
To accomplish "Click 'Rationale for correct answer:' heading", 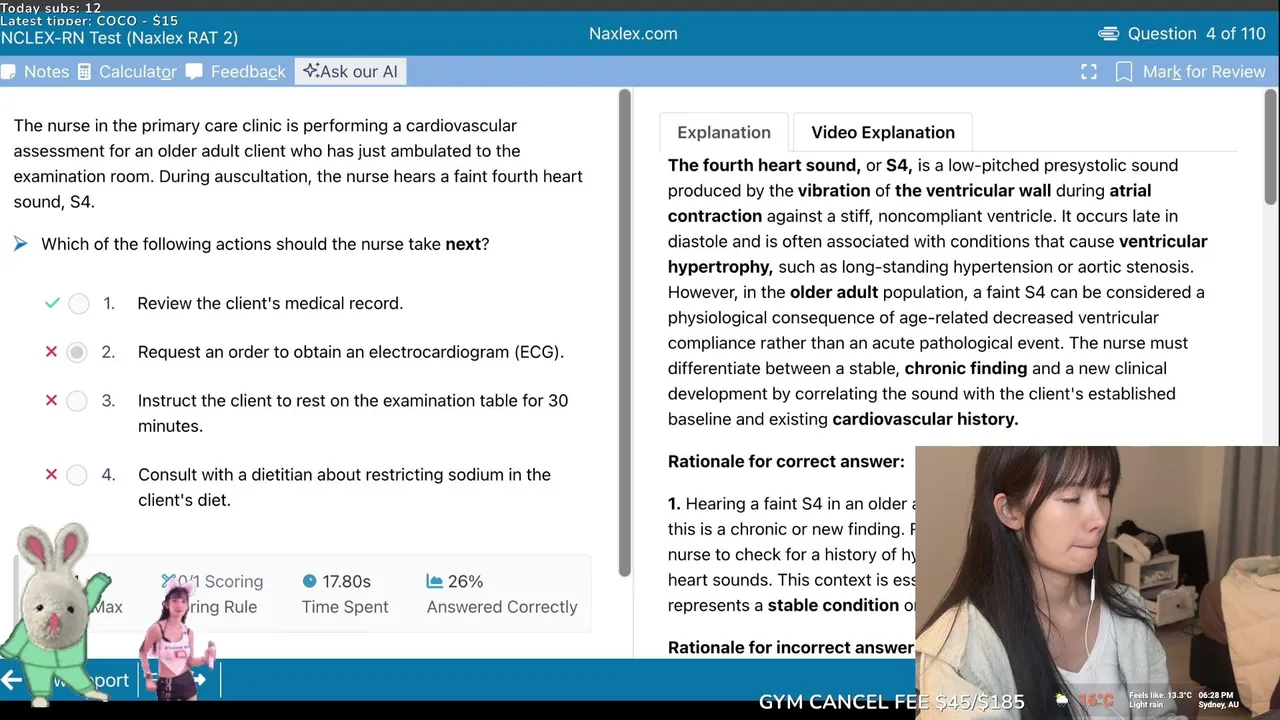I will (786, 461).
